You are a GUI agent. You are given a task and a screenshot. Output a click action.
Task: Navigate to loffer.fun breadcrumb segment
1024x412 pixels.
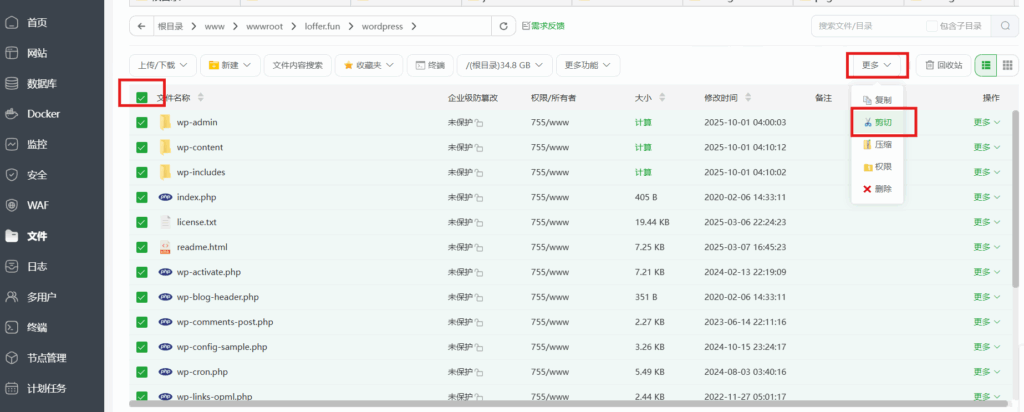322,27
